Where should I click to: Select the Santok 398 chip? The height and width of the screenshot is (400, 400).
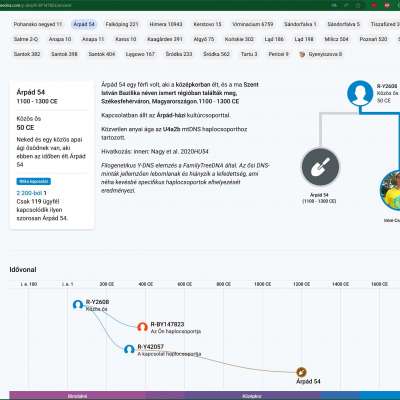click(64, 54)
